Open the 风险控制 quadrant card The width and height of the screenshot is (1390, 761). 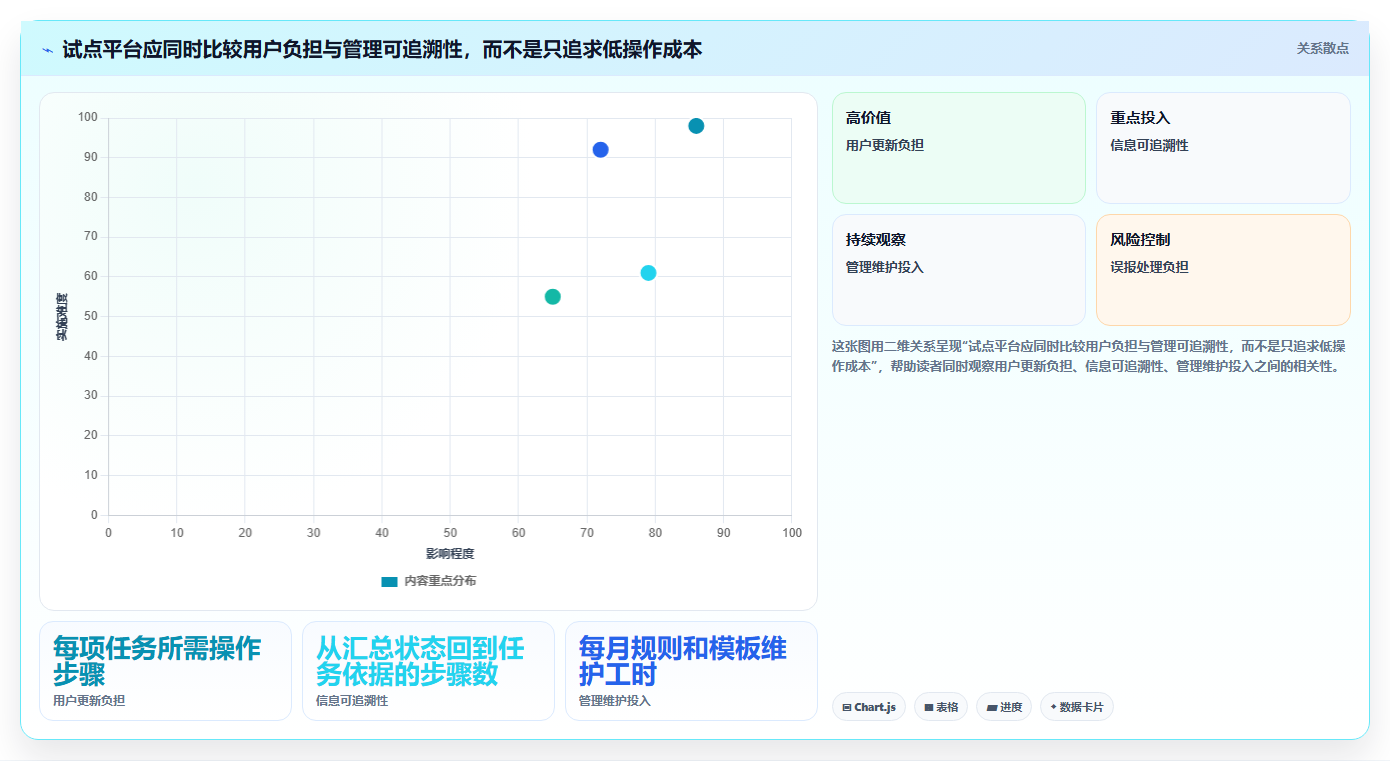click(x=1223, y=270)
